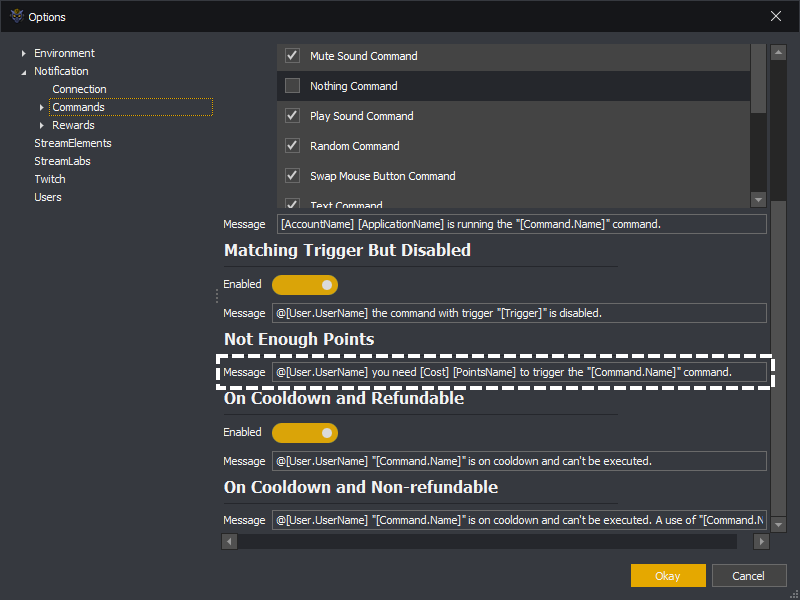The height and width of the screenshot is (600, 800).
Task: Click the Not Enough Points heading
Action: 299,339
